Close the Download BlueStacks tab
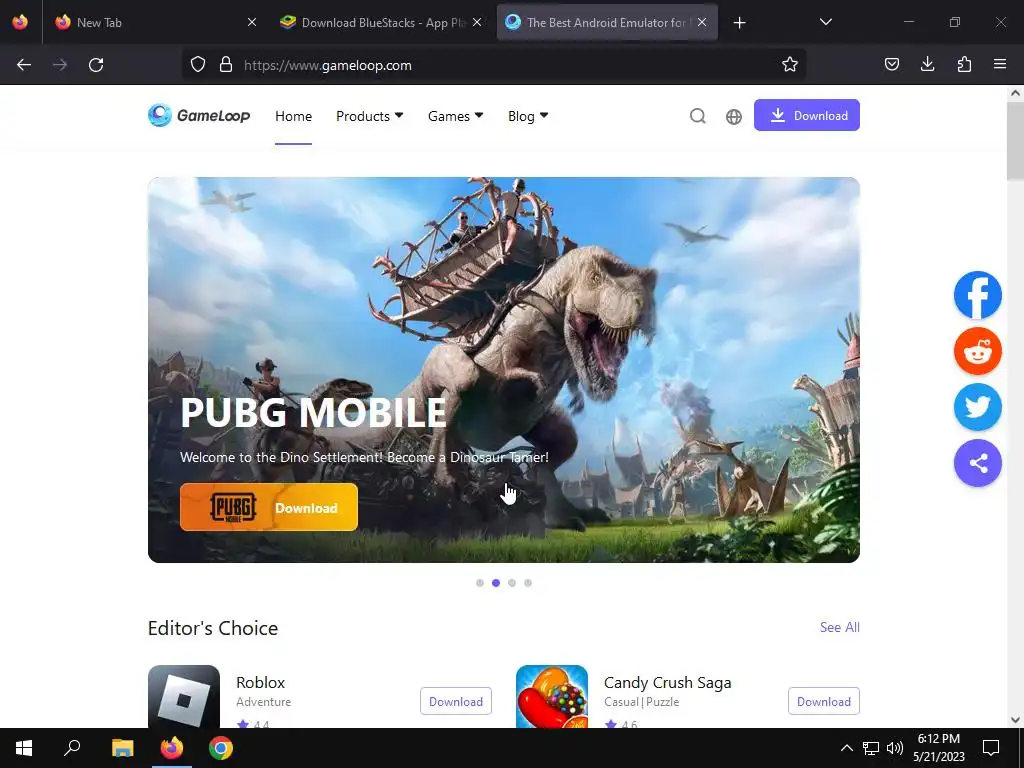Image resolution: width=1024 pixels, height=768 pixels. (477, 22)
